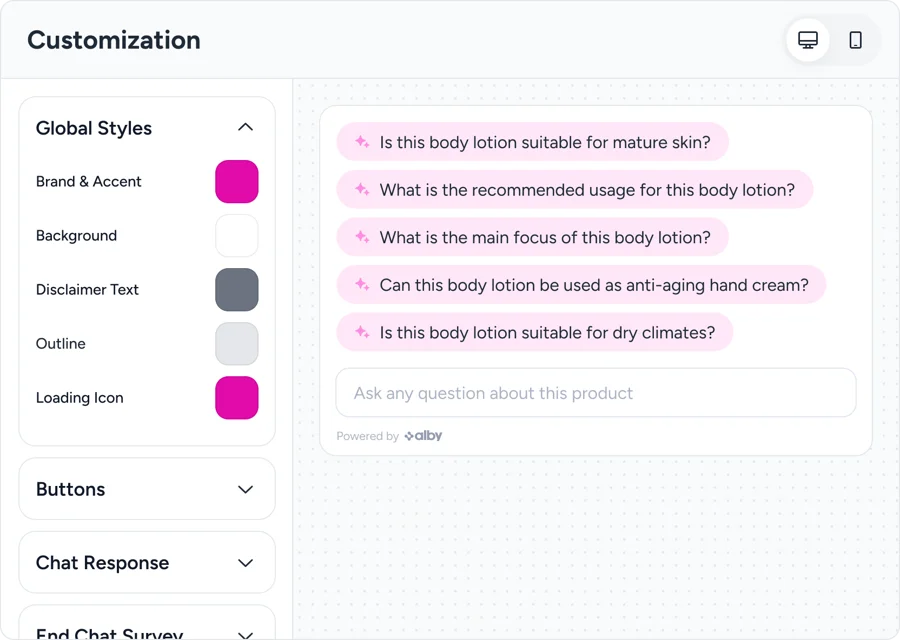The image size is (900, 640).
Task: Click sparkle icon beside recommended usage question
Action: point(362,189)
